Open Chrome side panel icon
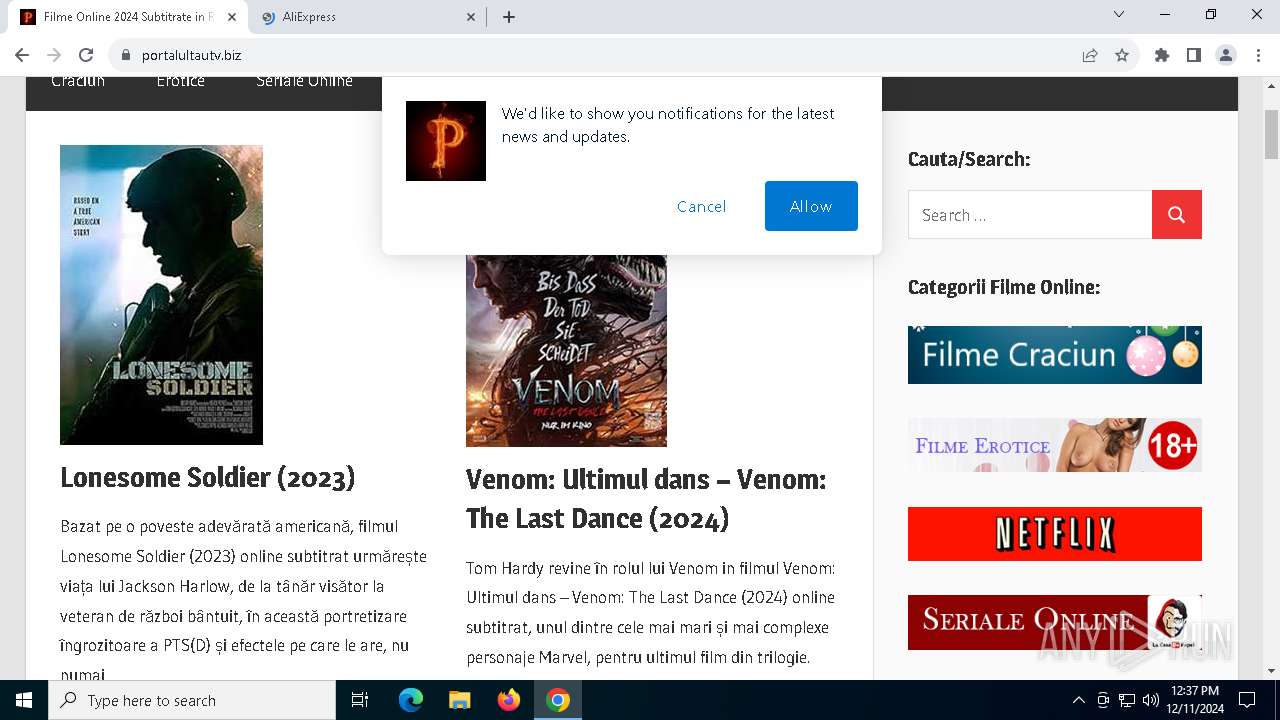Image resolution: width=1280 pixels, height=720 pixels. [x=1194, y=55]
